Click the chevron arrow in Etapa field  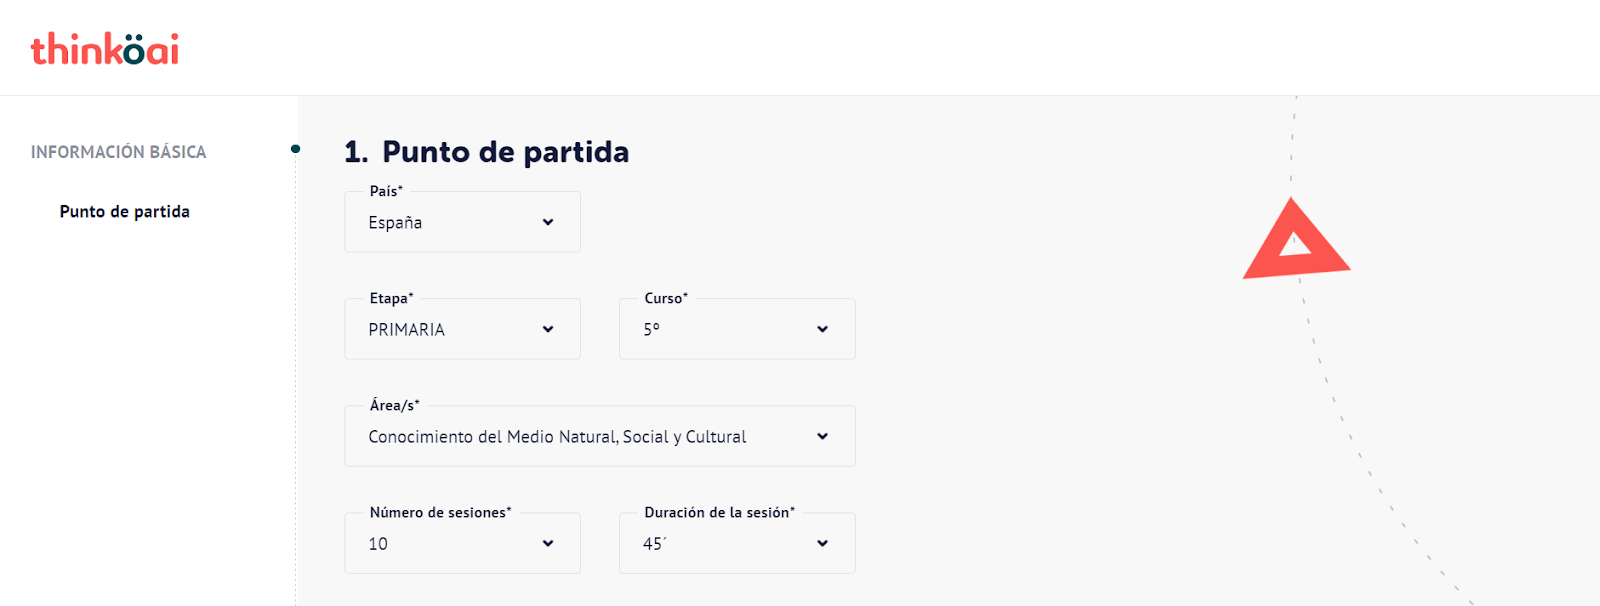(548, 329)
